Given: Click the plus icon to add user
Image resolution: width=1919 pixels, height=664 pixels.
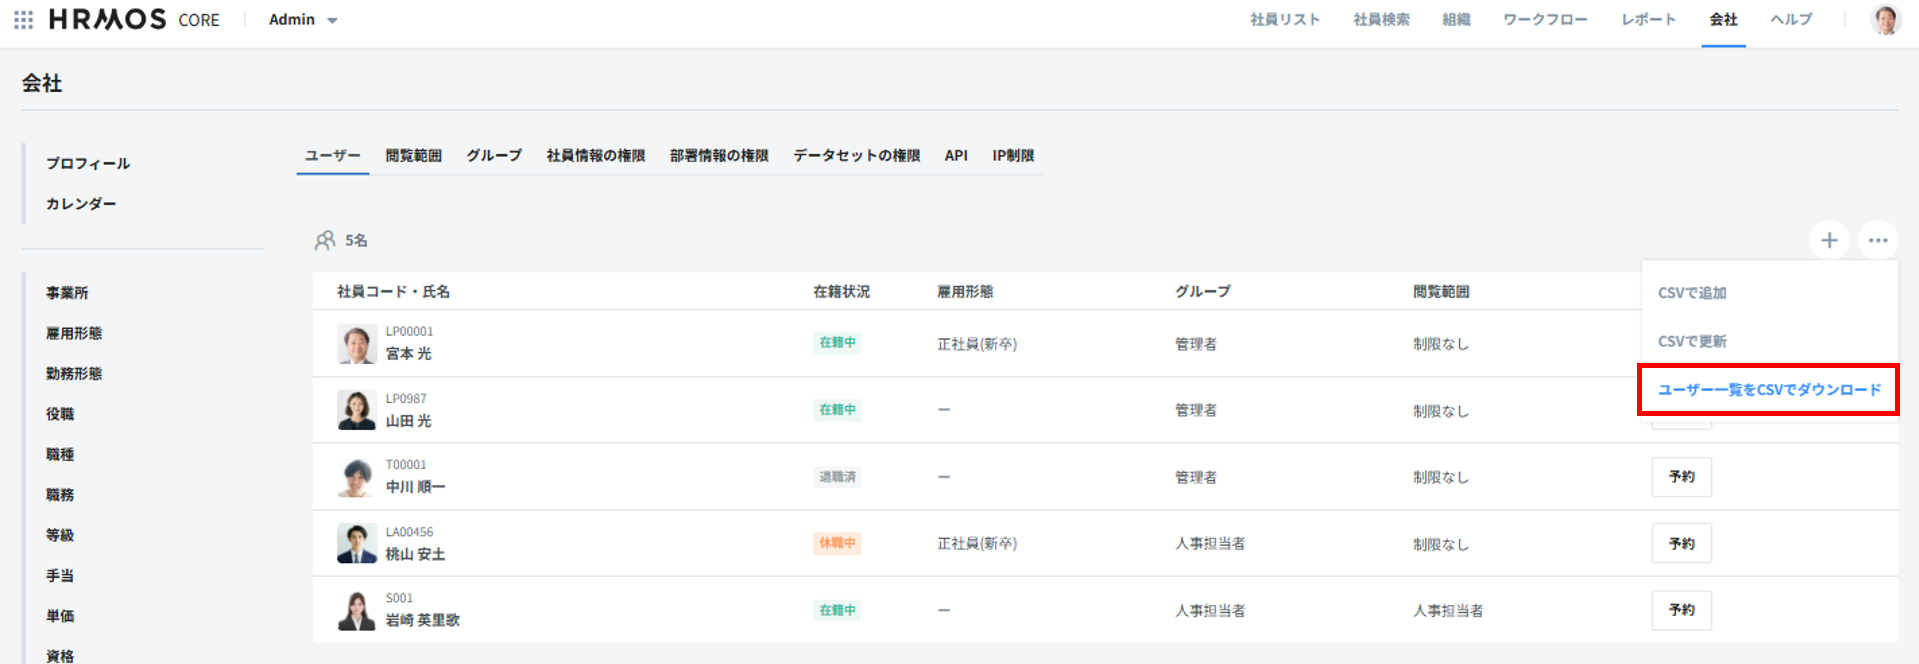Looking at the screenshot, I should tap(1829, 240).
